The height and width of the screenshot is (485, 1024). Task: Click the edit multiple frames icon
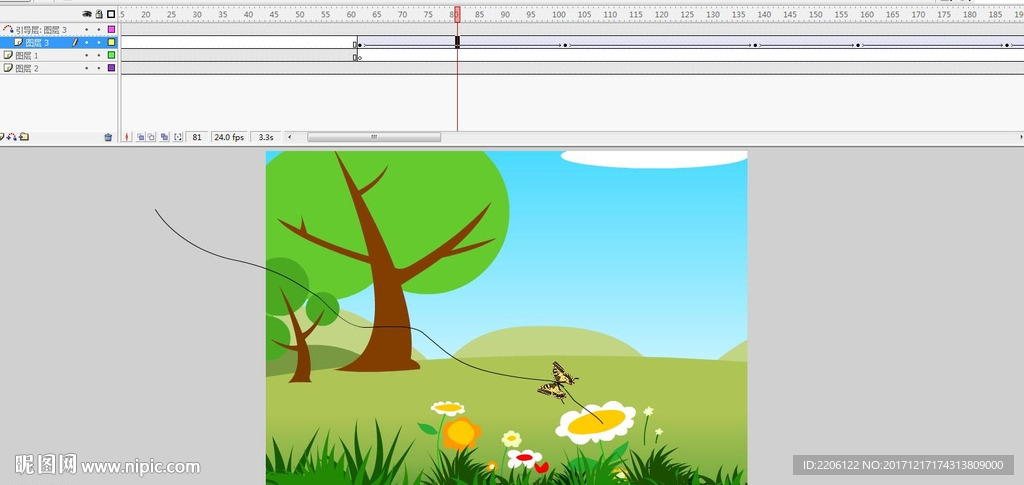[165, 137]
